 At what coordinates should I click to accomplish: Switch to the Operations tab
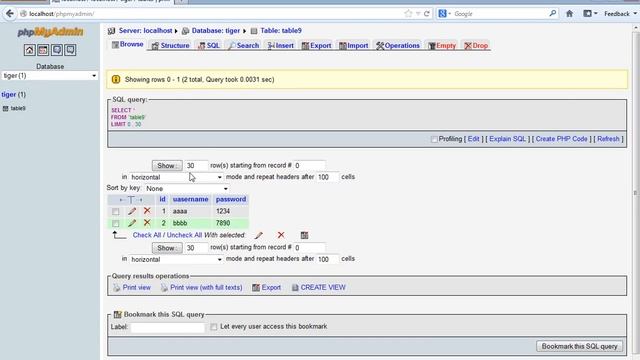[x=398, y=45]
